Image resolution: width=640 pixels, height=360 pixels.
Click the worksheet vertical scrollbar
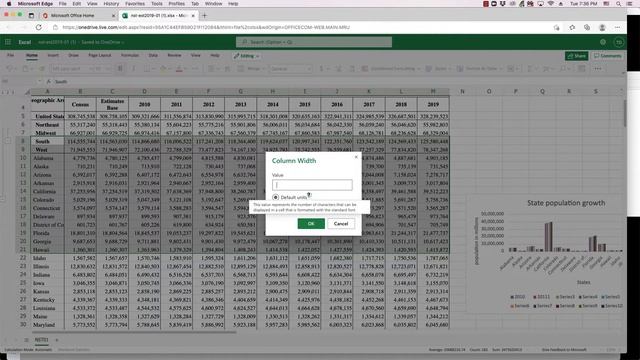tap(624, 113)
